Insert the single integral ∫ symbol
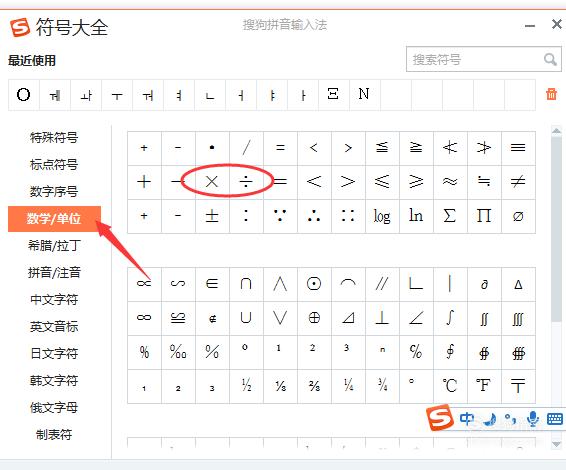566x470 pixels. coord(450,318)
